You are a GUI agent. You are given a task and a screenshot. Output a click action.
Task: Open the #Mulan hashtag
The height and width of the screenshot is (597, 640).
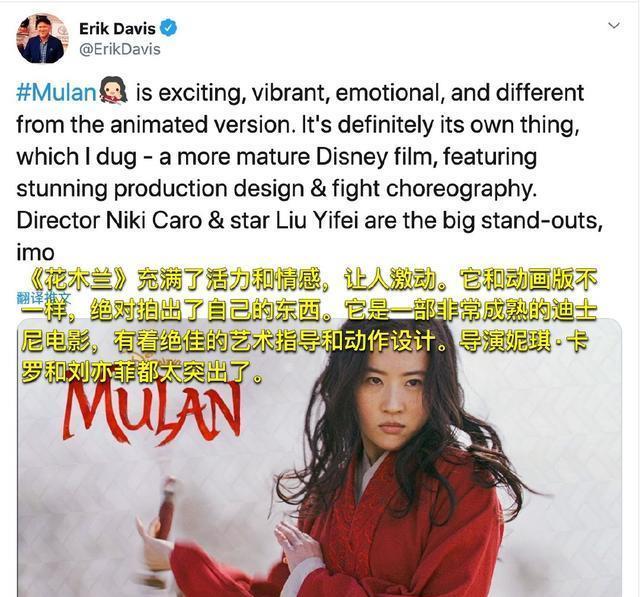(x=56, y=92)
